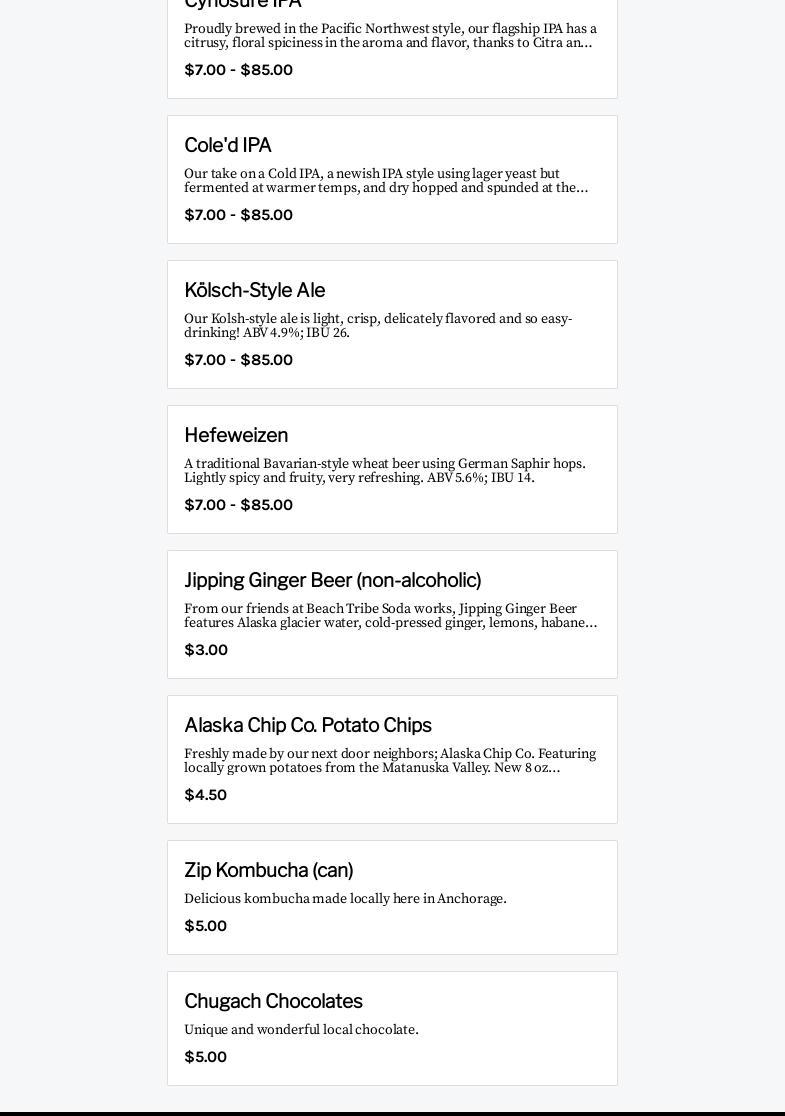Open the Hefeweizen item
785x1116 pixels.
pyautogui.click(x=392, y=469)
